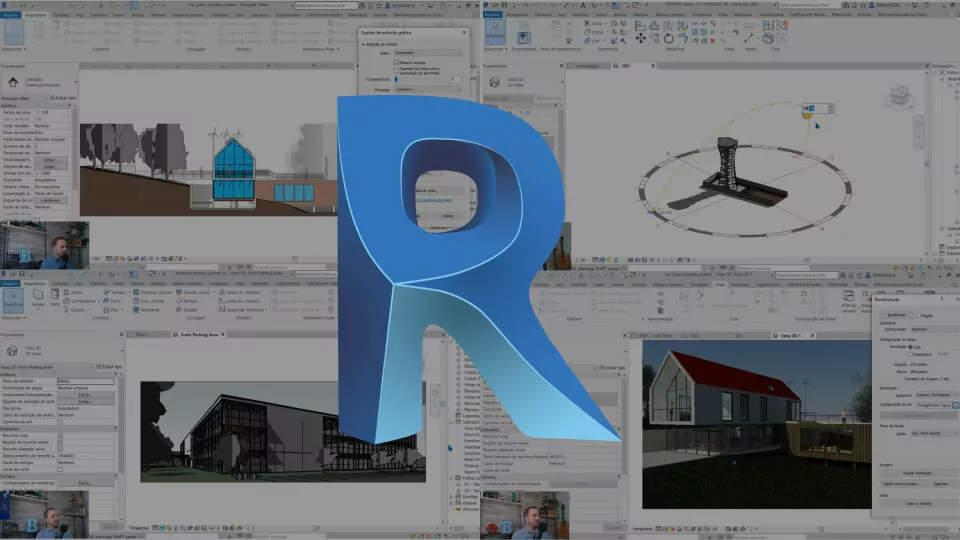The width and height of the screenshot is (960, 540).
Task: Click the Transparência slider handle
Action: [397, 79]
